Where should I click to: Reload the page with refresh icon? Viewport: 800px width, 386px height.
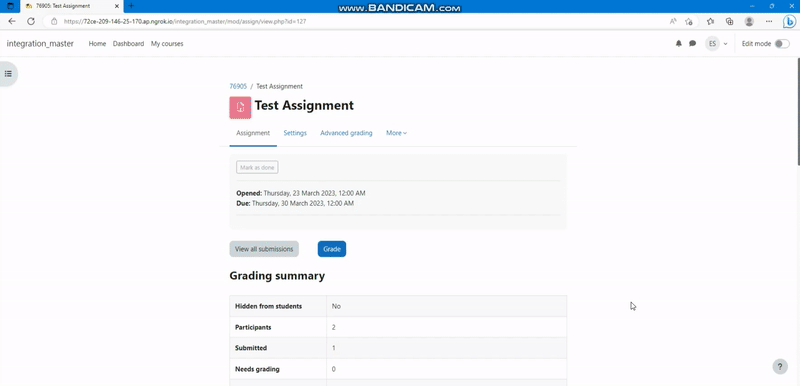point(31,21)
